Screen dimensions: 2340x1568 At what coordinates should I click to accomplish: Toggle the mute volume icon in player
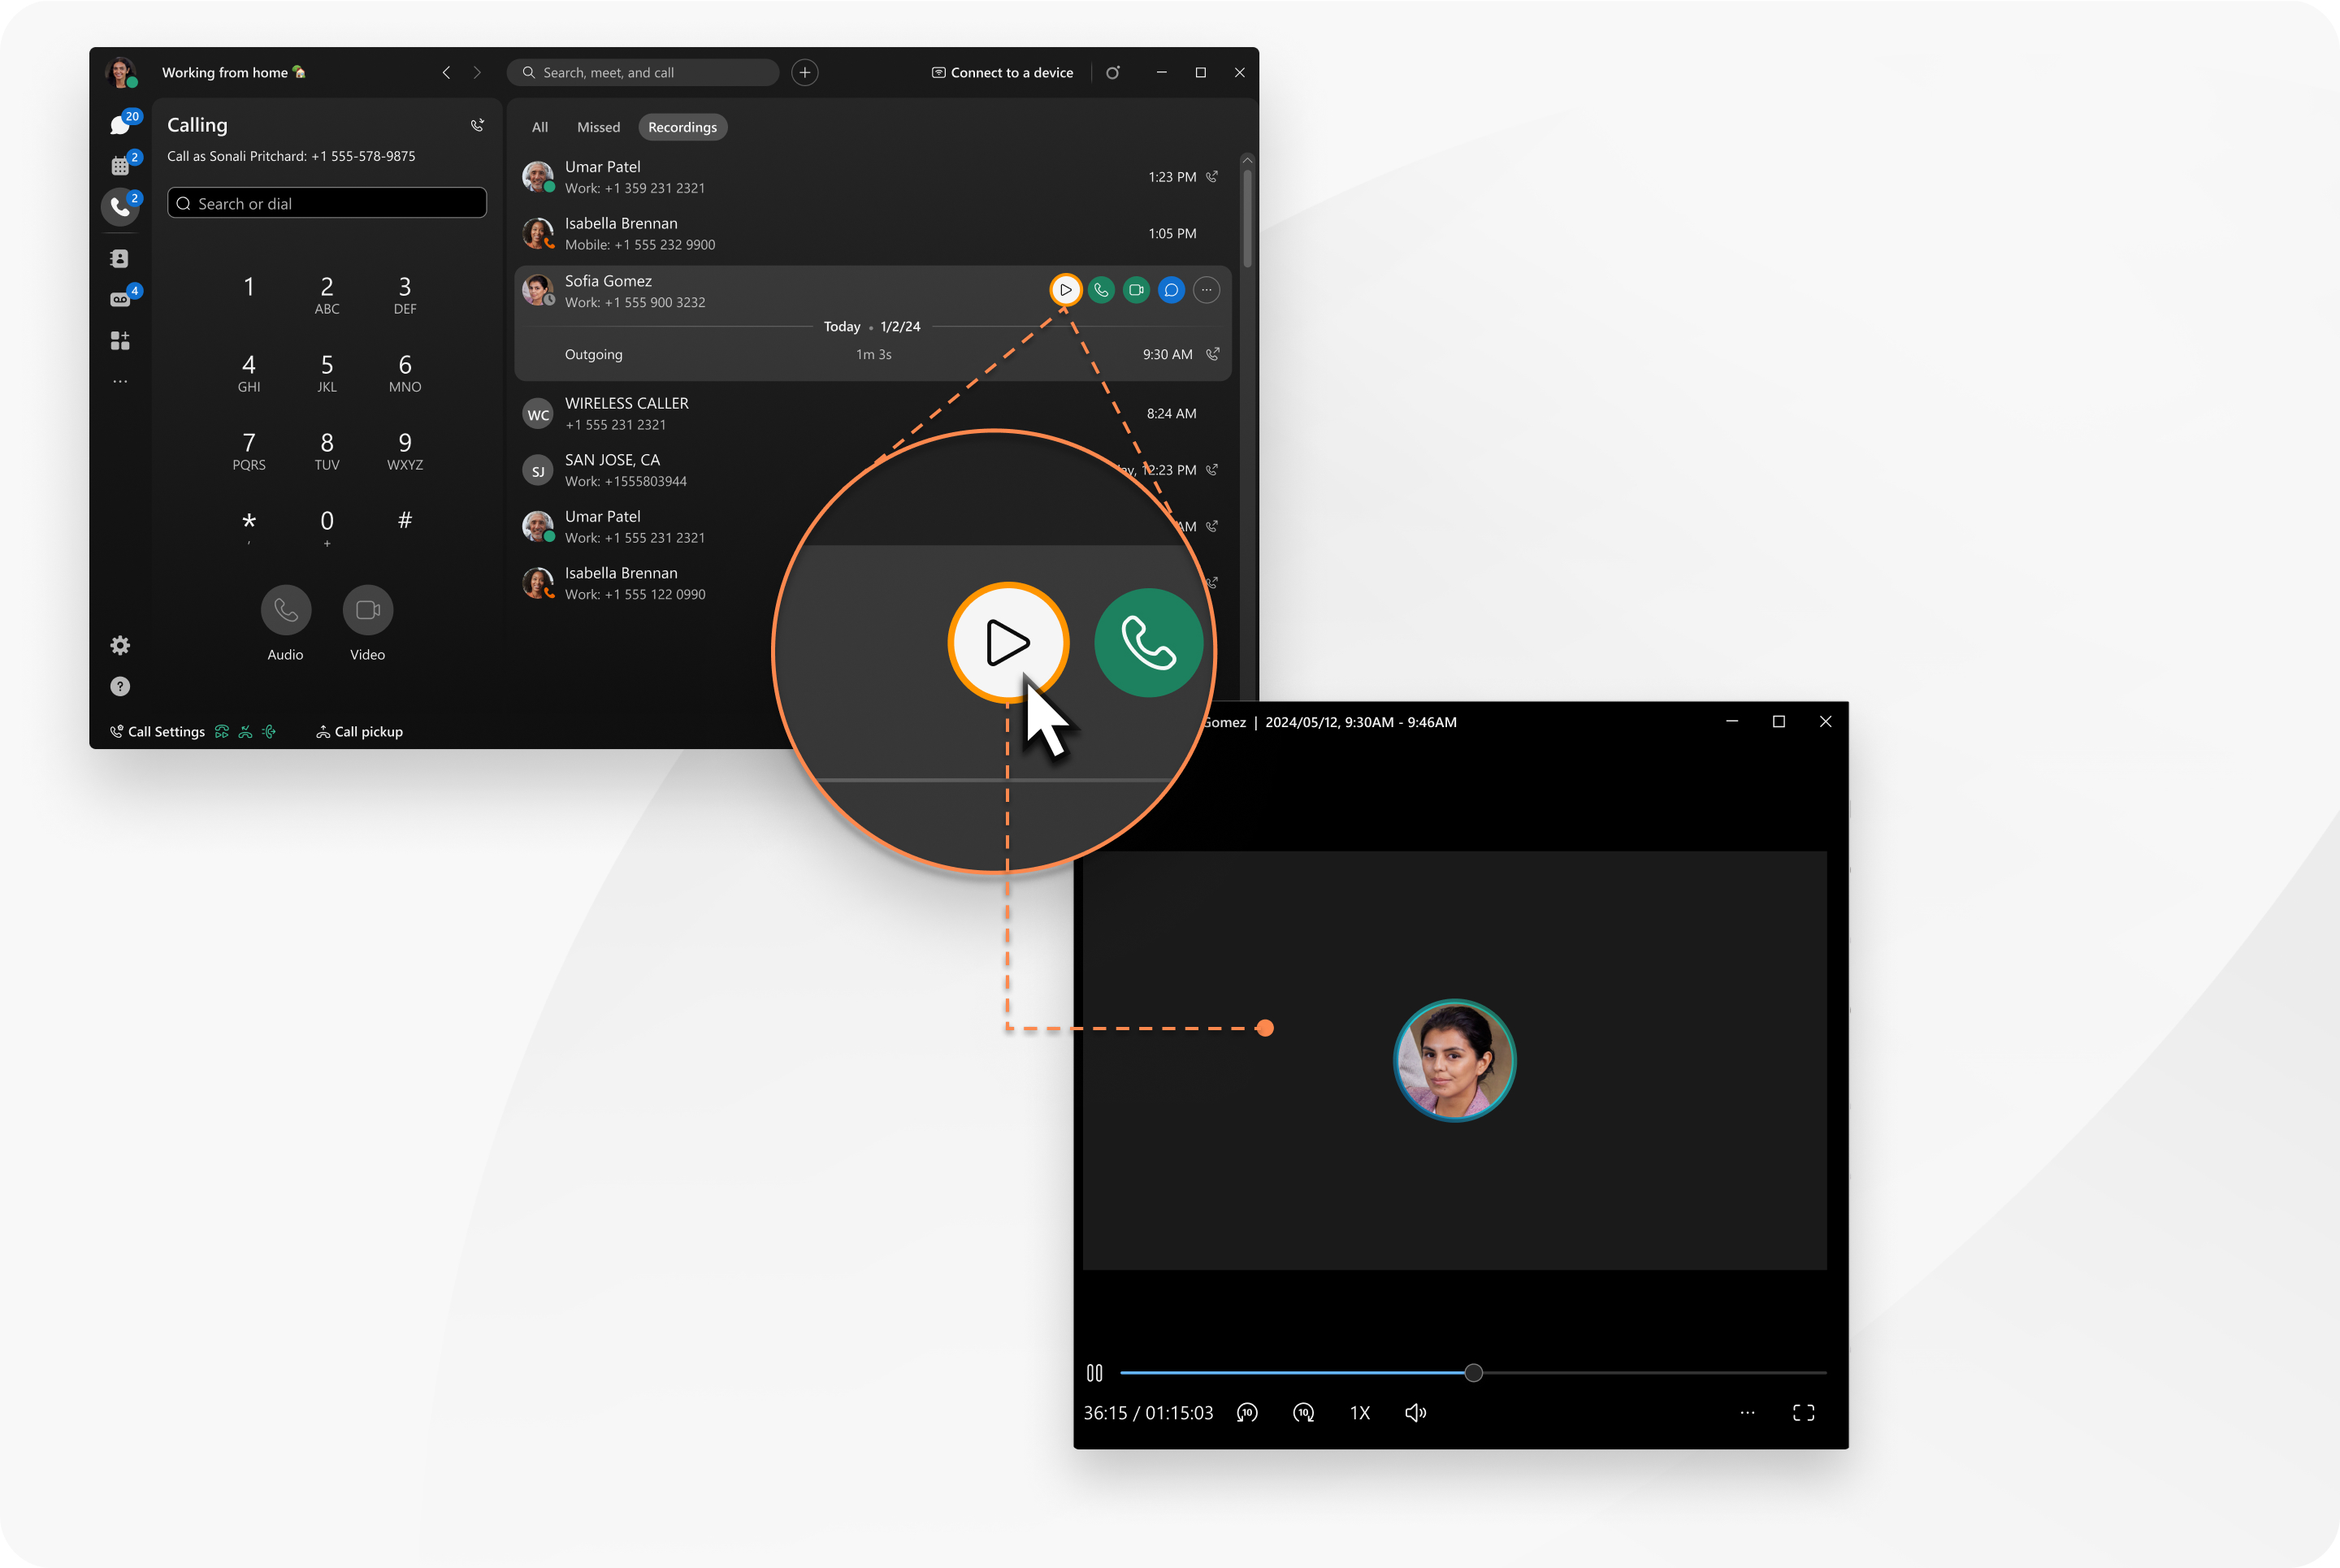pyautogui.click(x=1418, y=1410)
